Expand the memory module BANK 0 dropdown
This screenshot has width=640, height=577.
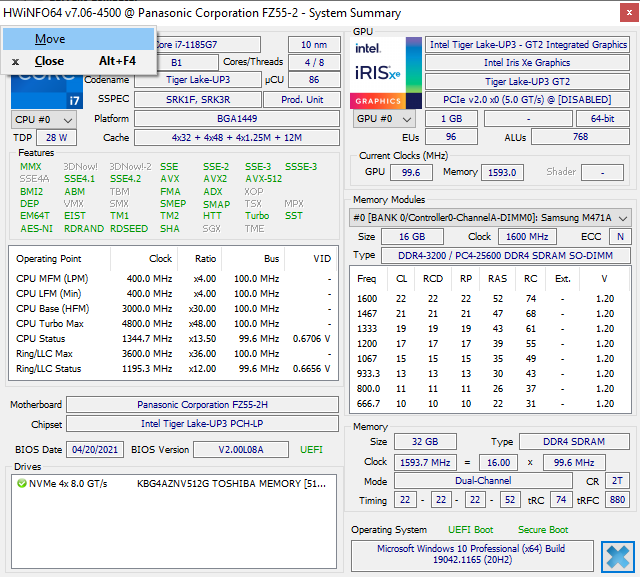pyautogui.click(x=490, y=217)
